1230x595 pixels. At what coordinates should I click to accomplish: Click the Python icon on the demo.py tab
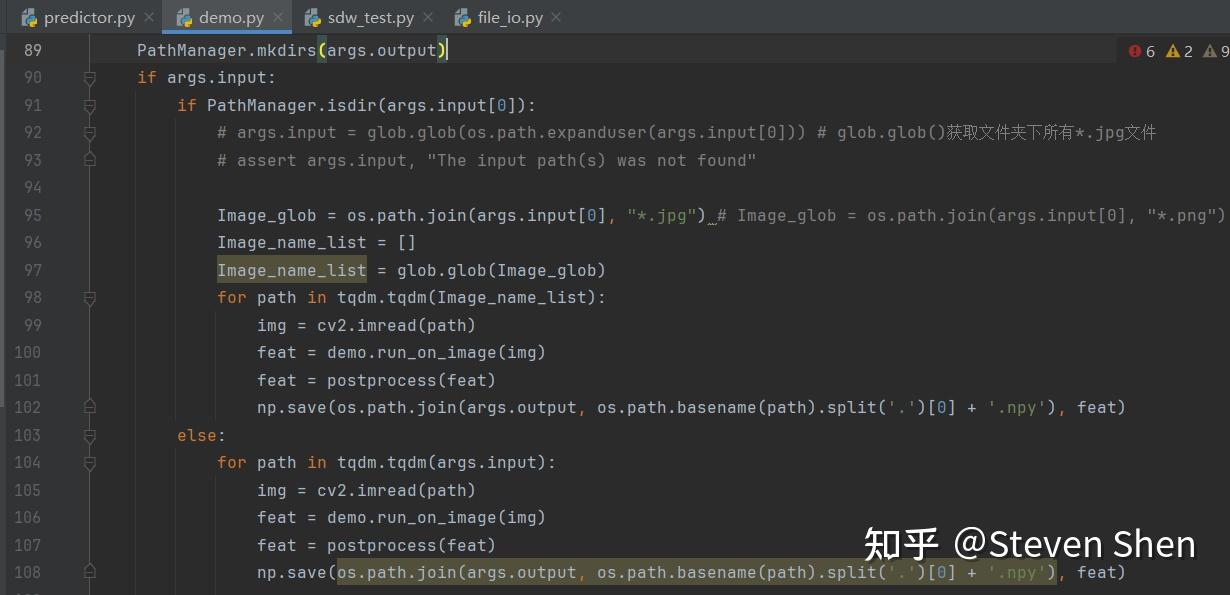click(184, 17)
